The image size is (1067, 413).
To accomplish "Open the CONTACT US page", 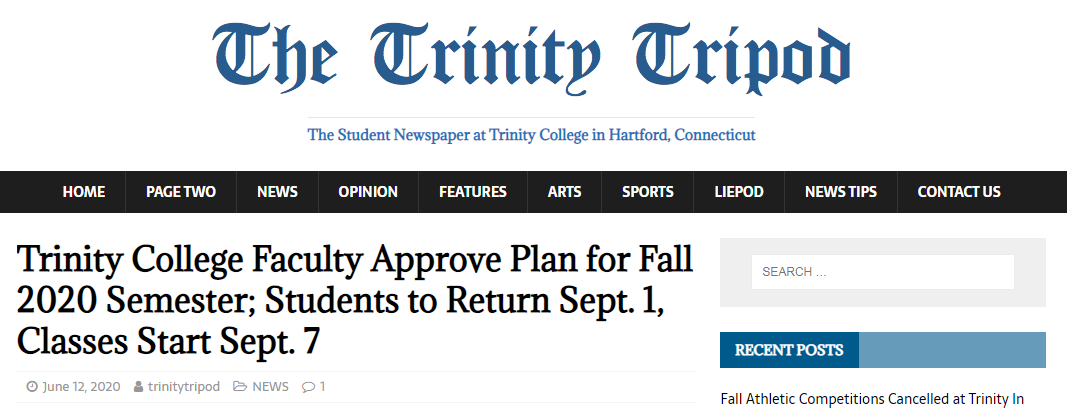I will (959, 192).
